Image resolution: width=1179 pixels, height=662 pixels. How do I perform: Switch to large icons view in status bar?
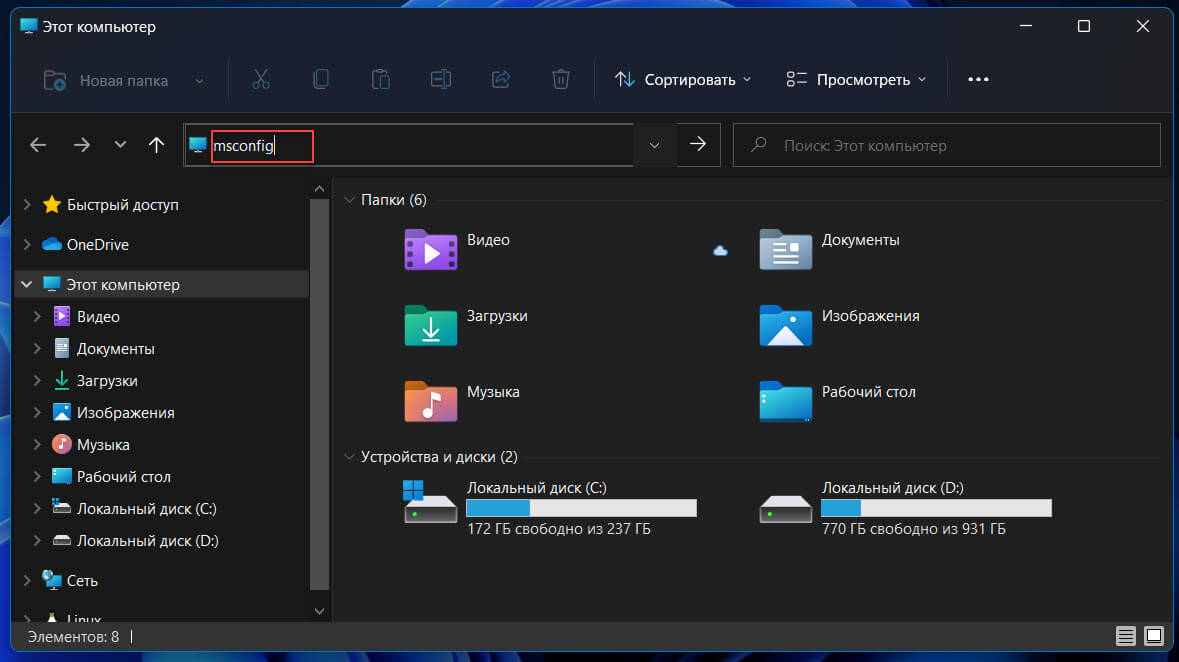point(1153,636)
